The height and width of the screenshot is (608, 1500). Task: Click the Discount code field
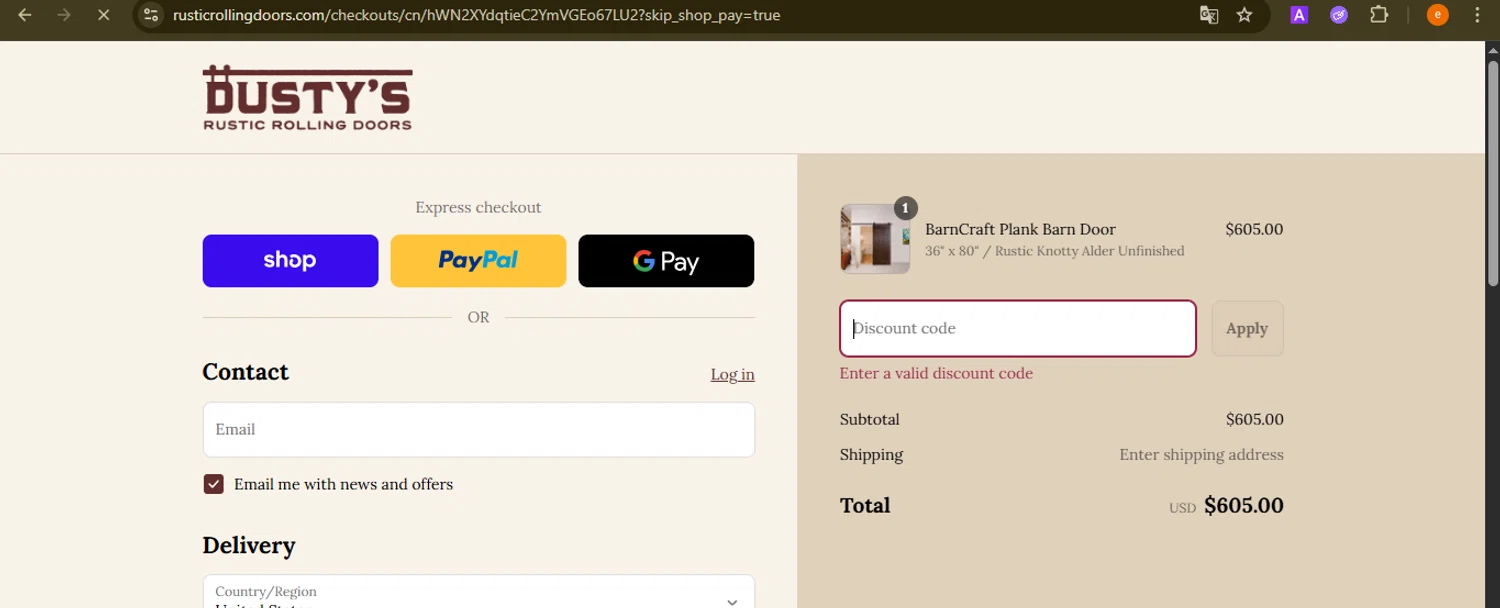click(1018, 328)
